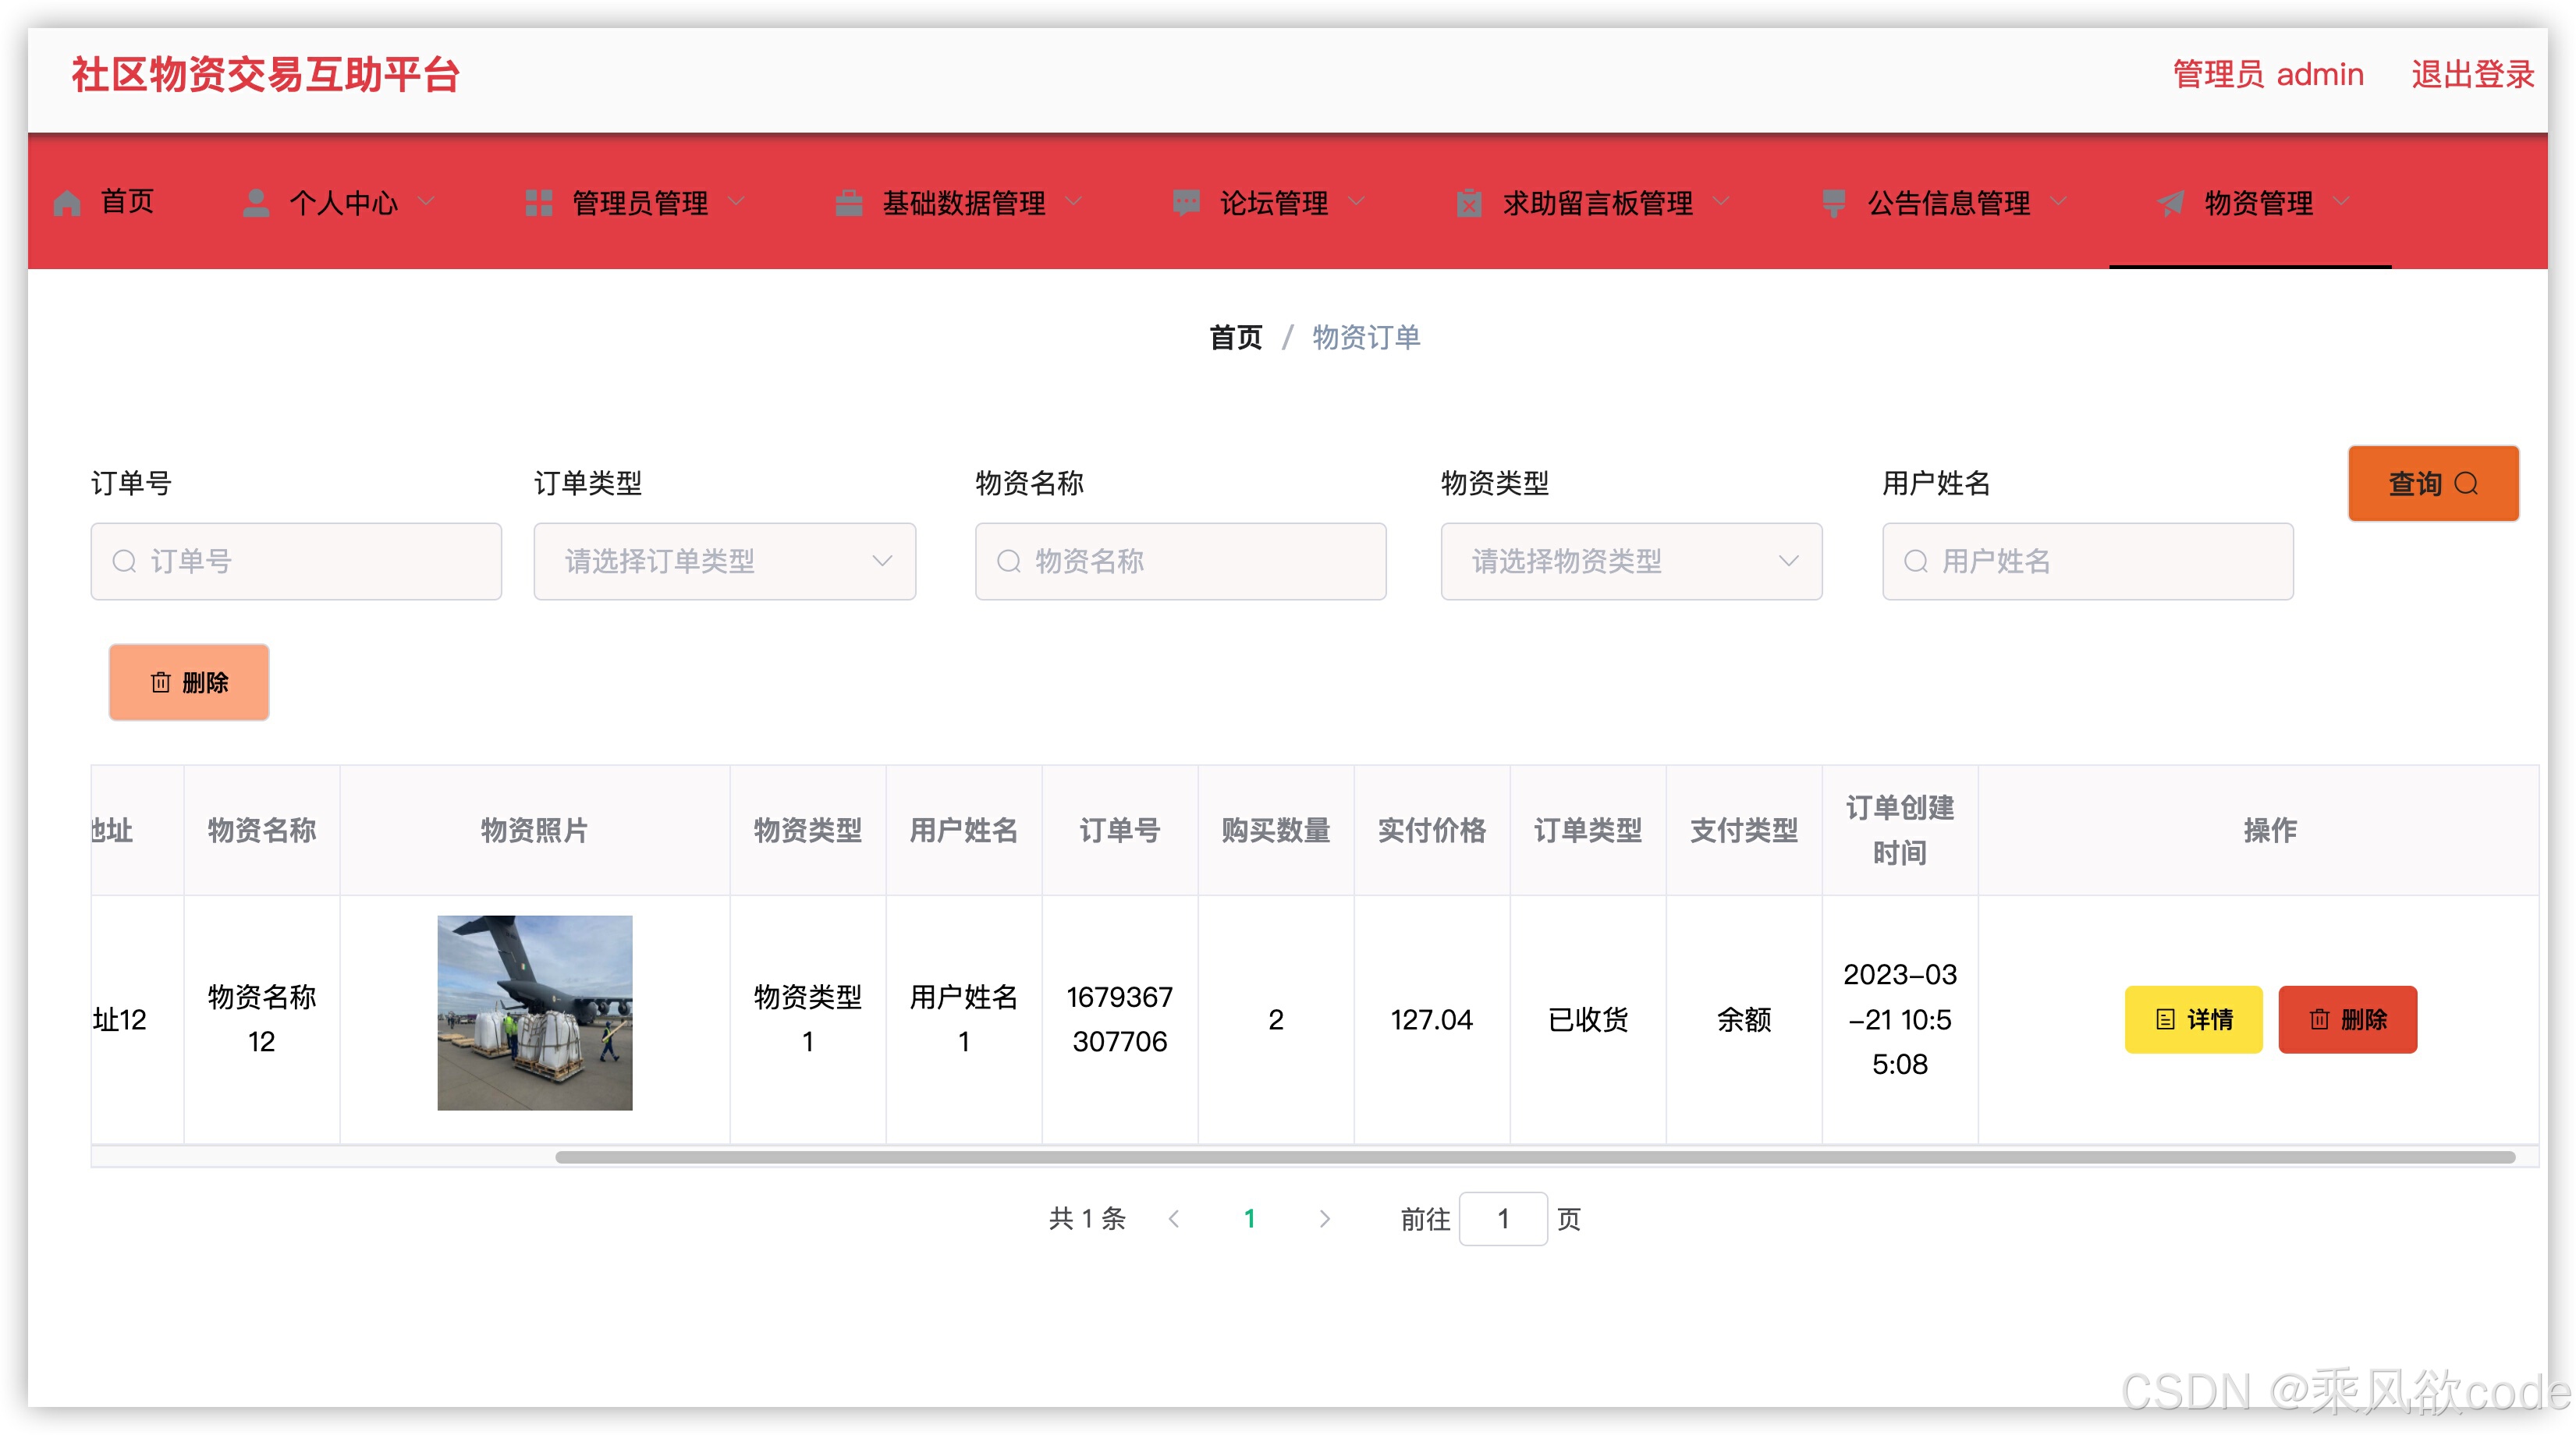
Task: Click the paper plane icon for 物资管理
Action: pyautogui.click(x=2170, y=203)
